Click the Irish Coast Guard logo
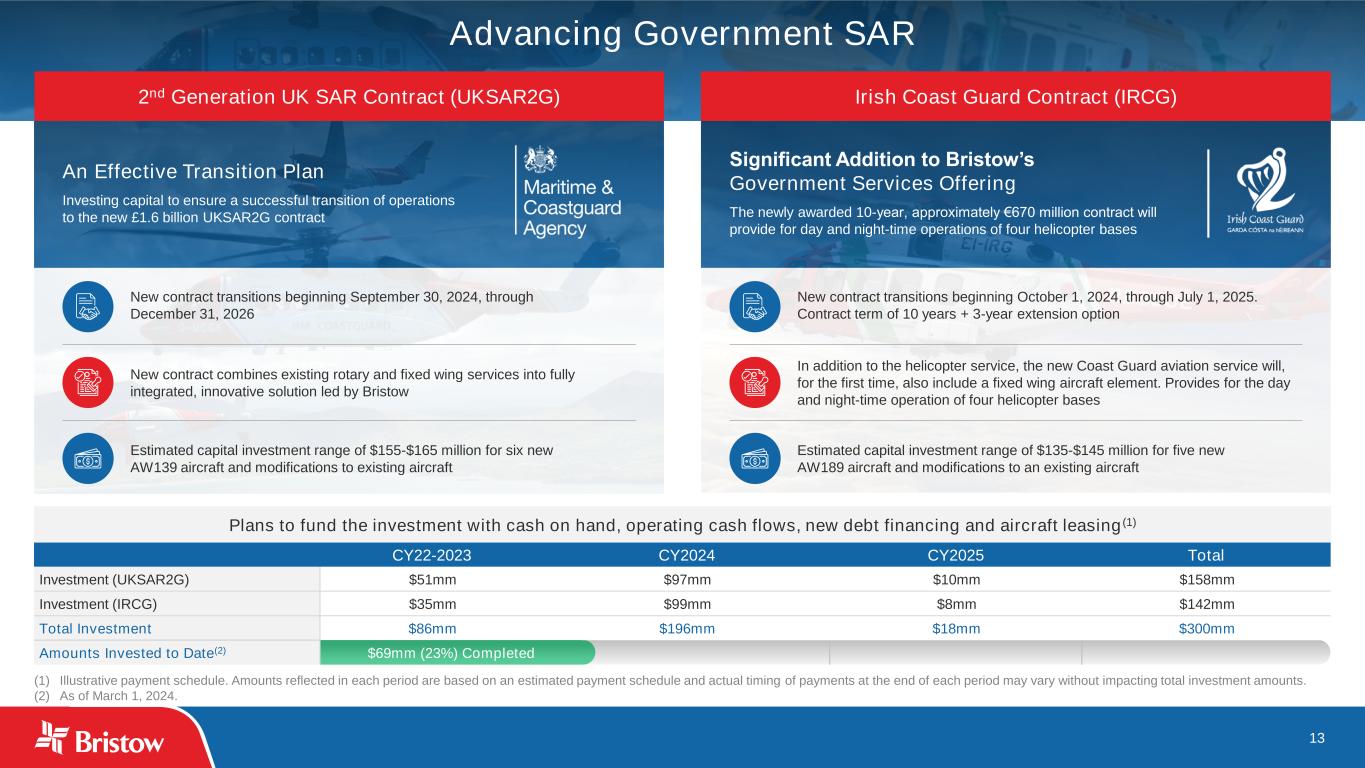 click(1263, 192)
